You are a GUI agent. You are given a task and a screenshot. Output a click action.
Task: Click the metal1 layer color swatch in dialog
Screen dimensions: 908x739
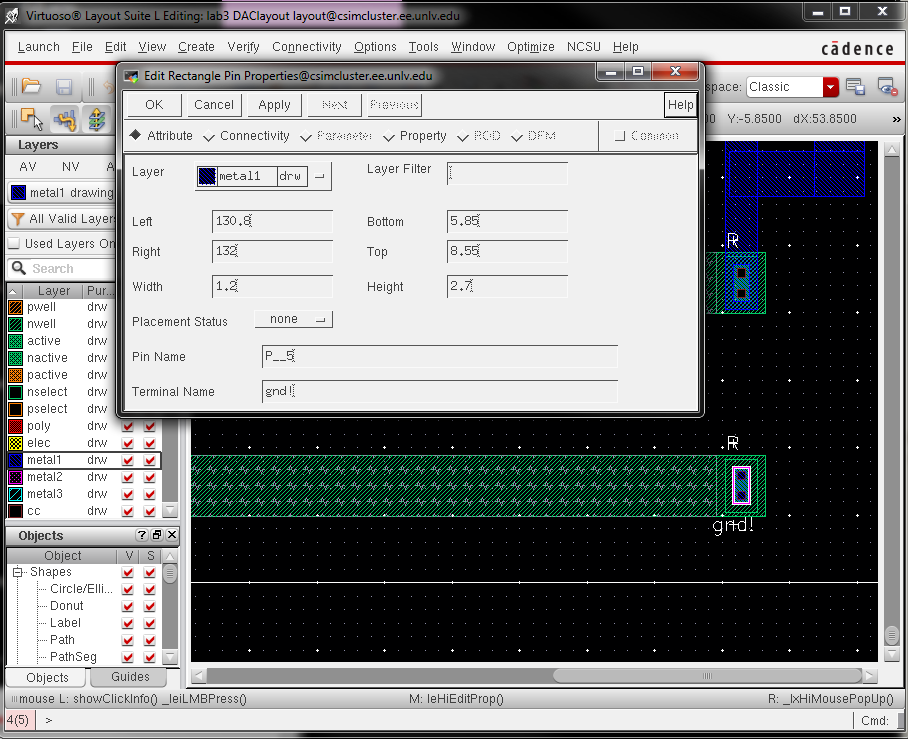207,176
